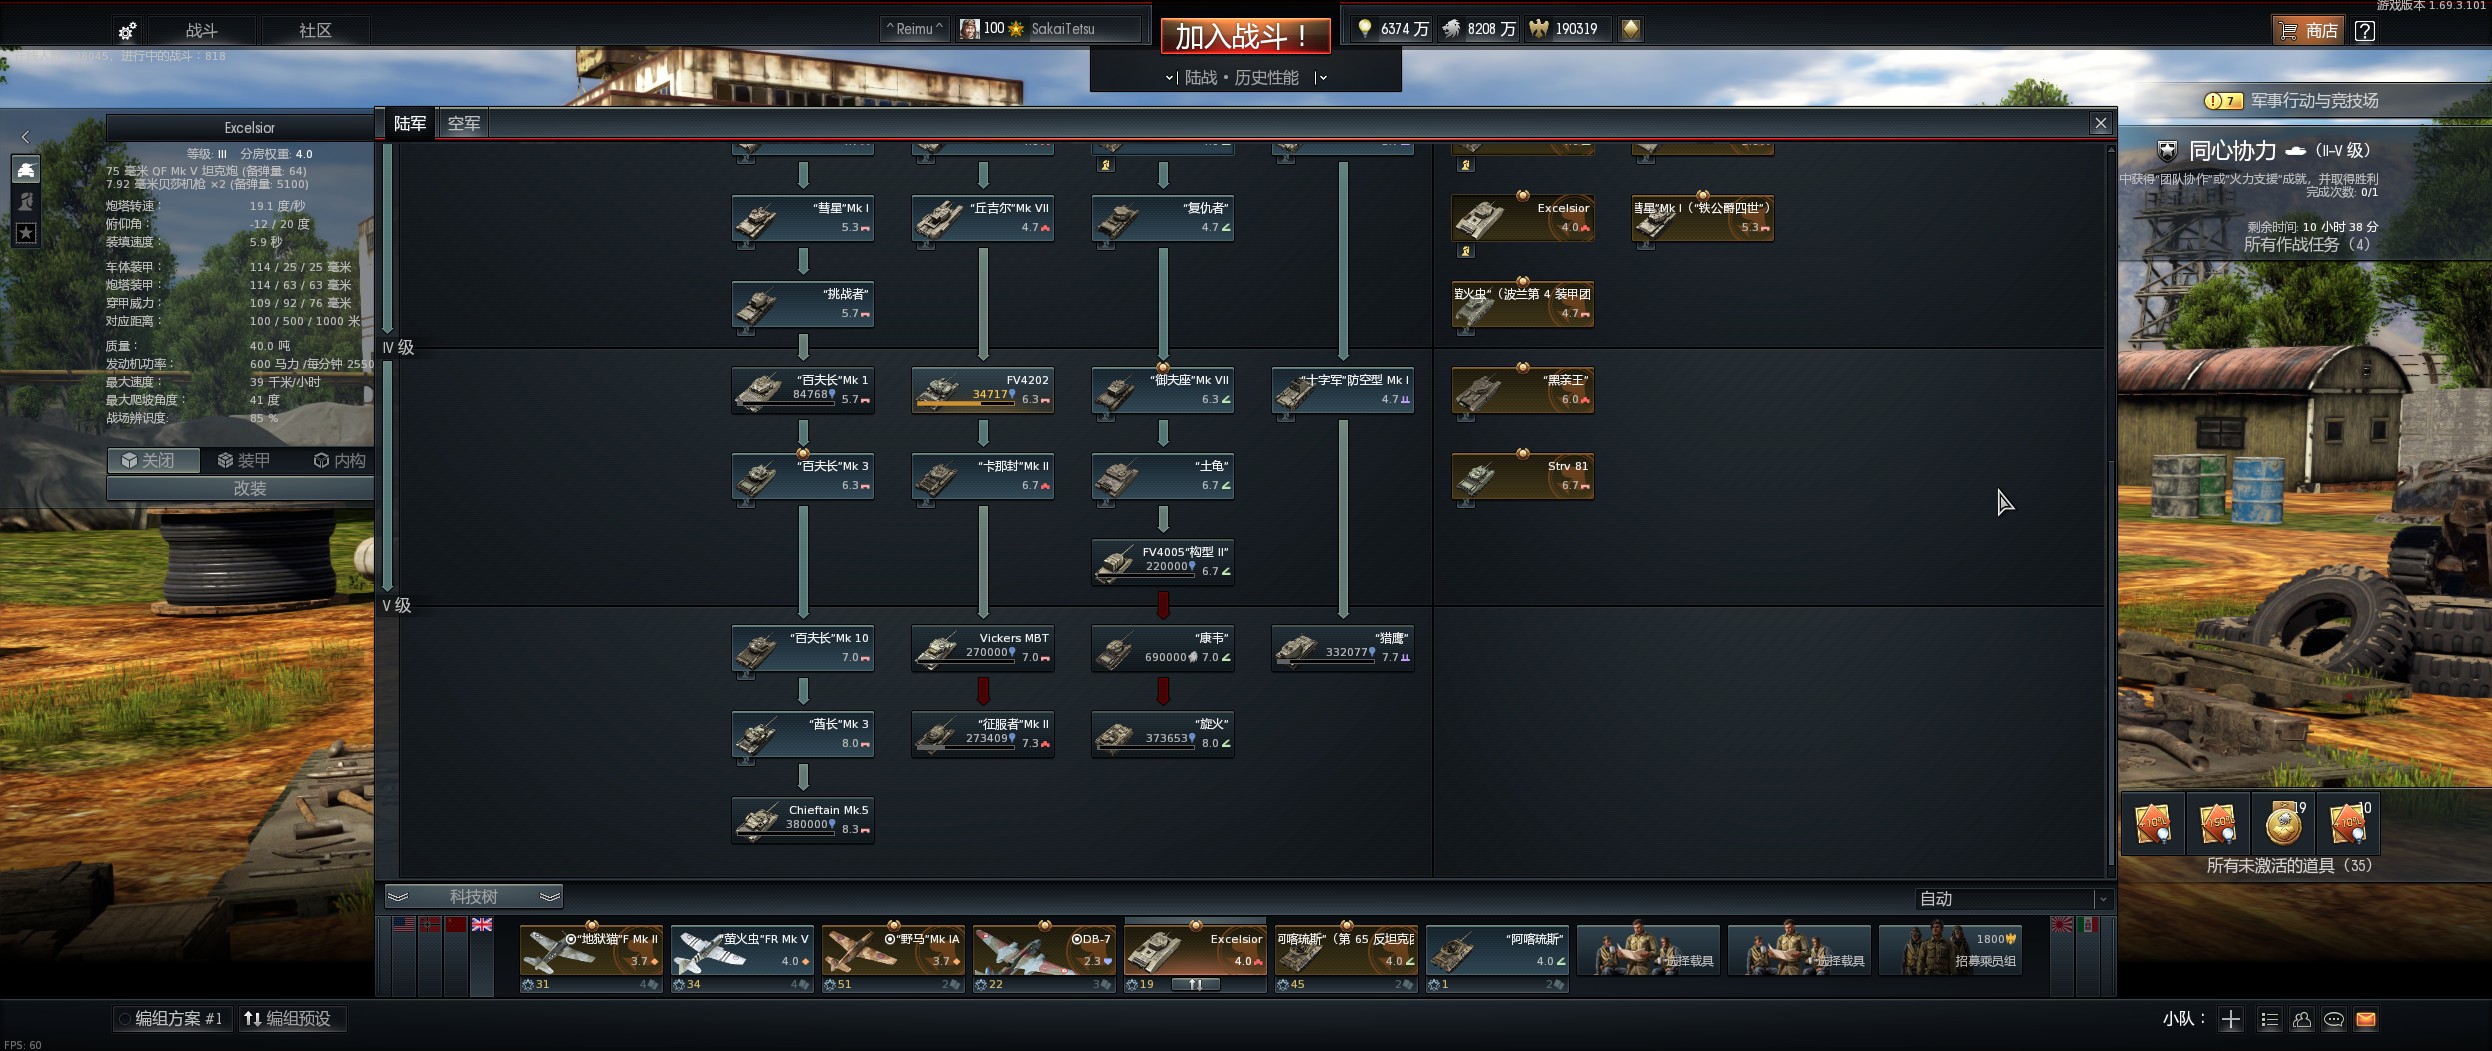Click the 改装 modifications button
Viewport: 2492px width, 1051px height.
pyautogui.click(x=241, y=488)
